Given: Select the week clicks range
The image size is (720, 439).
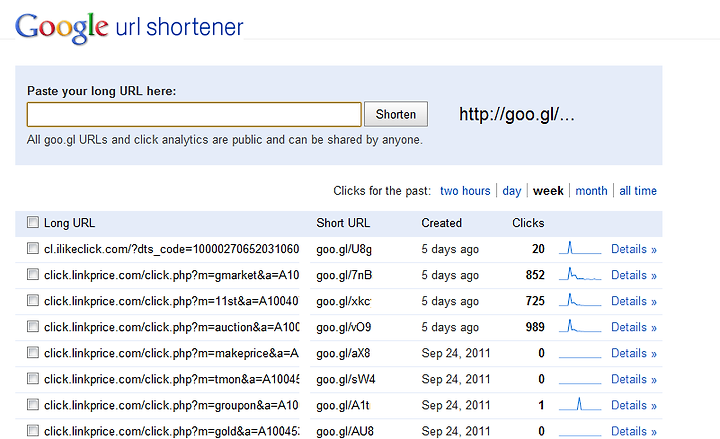Looking at the screenshot, I should click(x=548, y=191).
